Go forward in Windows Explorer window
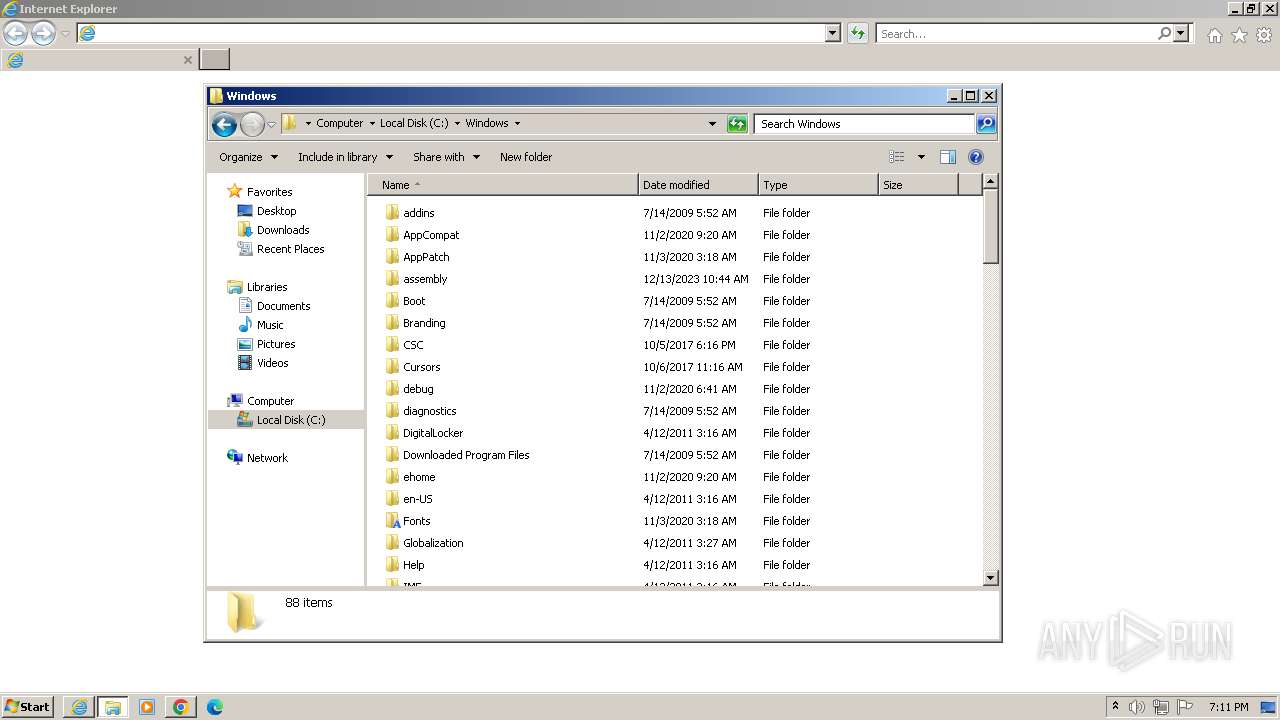The height and width of the screenshot is (720, 1280). point(252,124)
